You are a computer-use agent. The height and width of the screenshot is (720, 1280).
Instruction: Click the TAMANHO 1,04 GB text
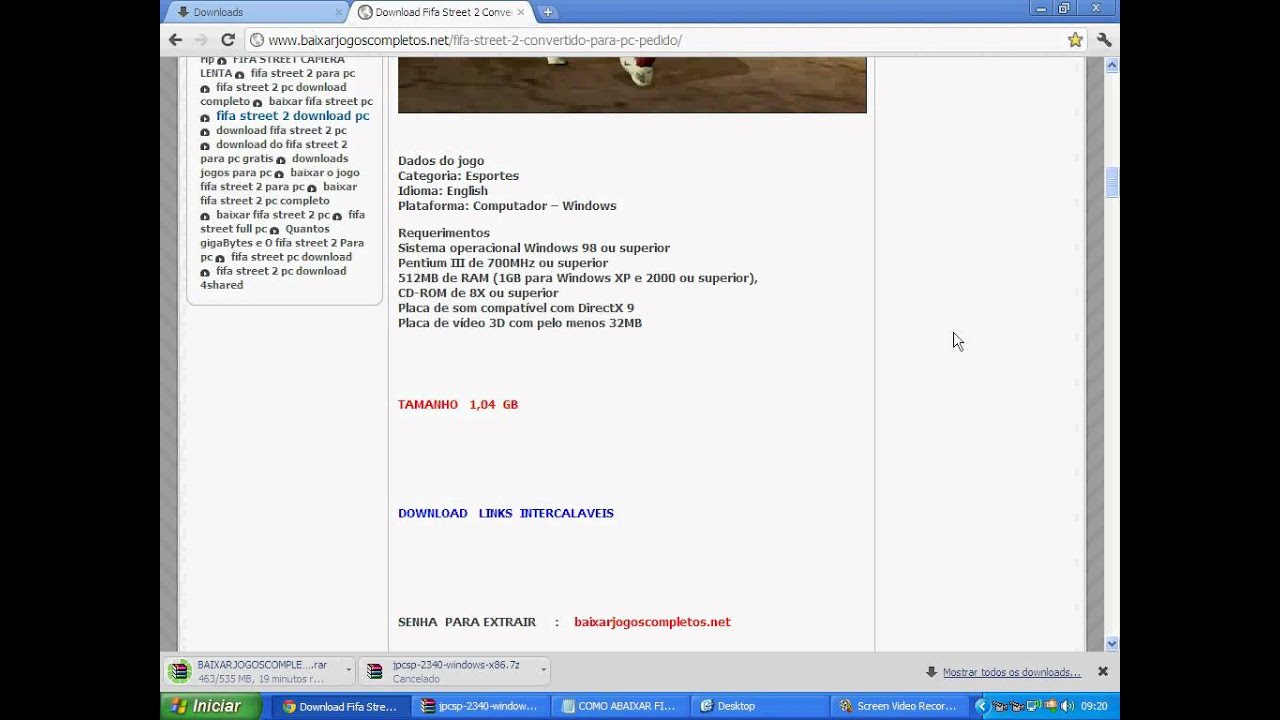point(458,405)
